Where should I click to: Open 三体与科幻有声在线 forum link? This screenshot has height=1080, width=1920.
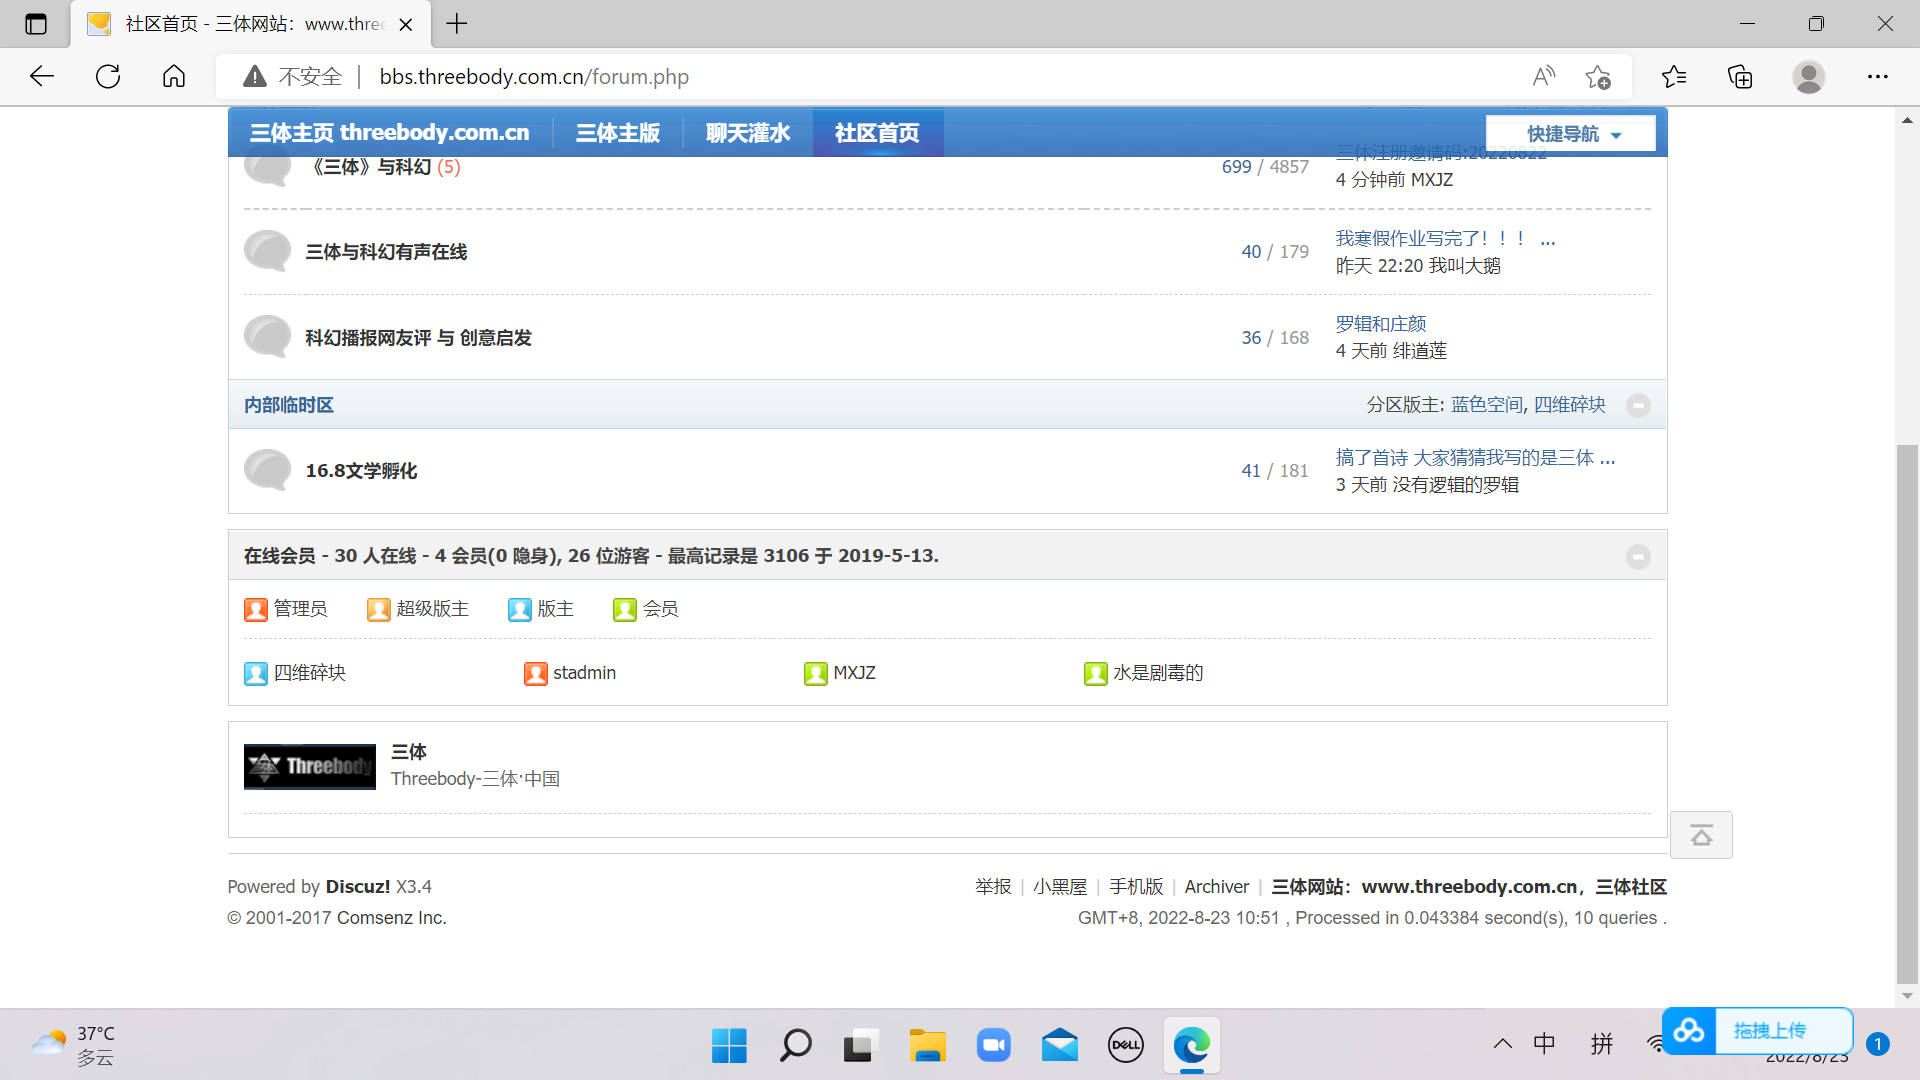click(x=386, y=252)
